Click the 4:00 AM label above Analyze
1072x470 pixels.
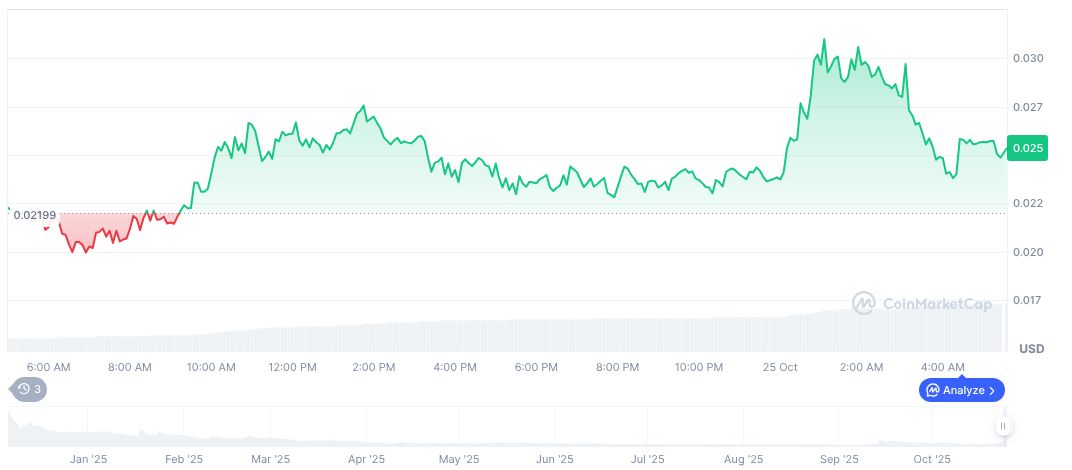943,367
